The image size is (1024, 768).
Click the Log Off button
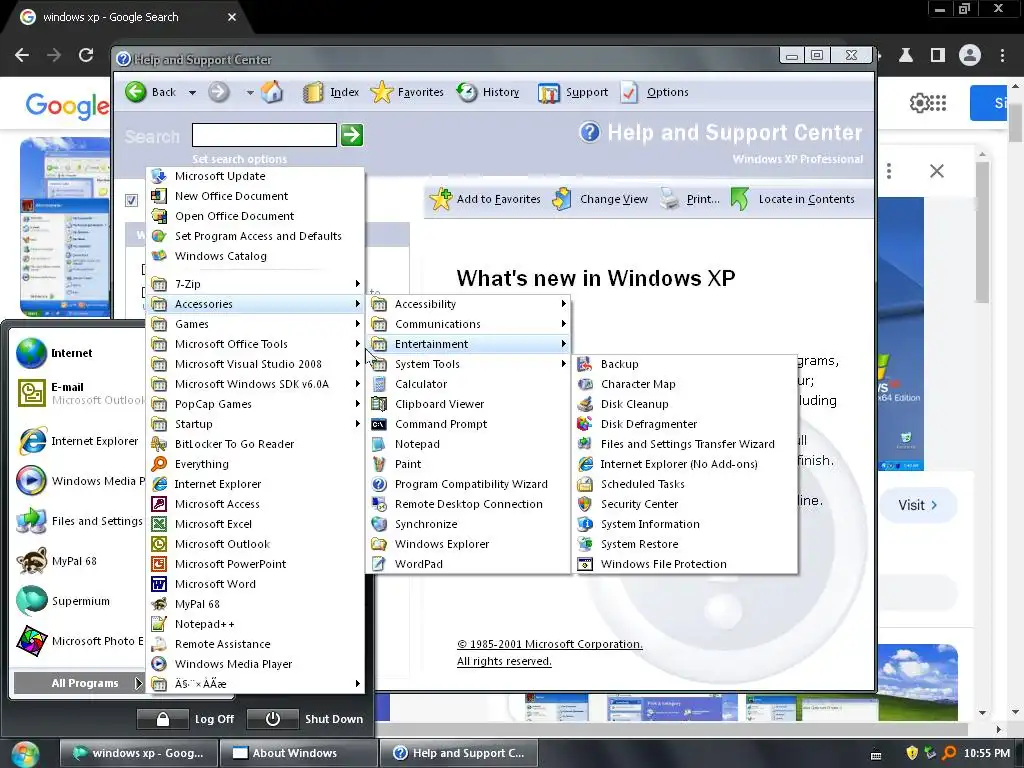coord(186,719)
